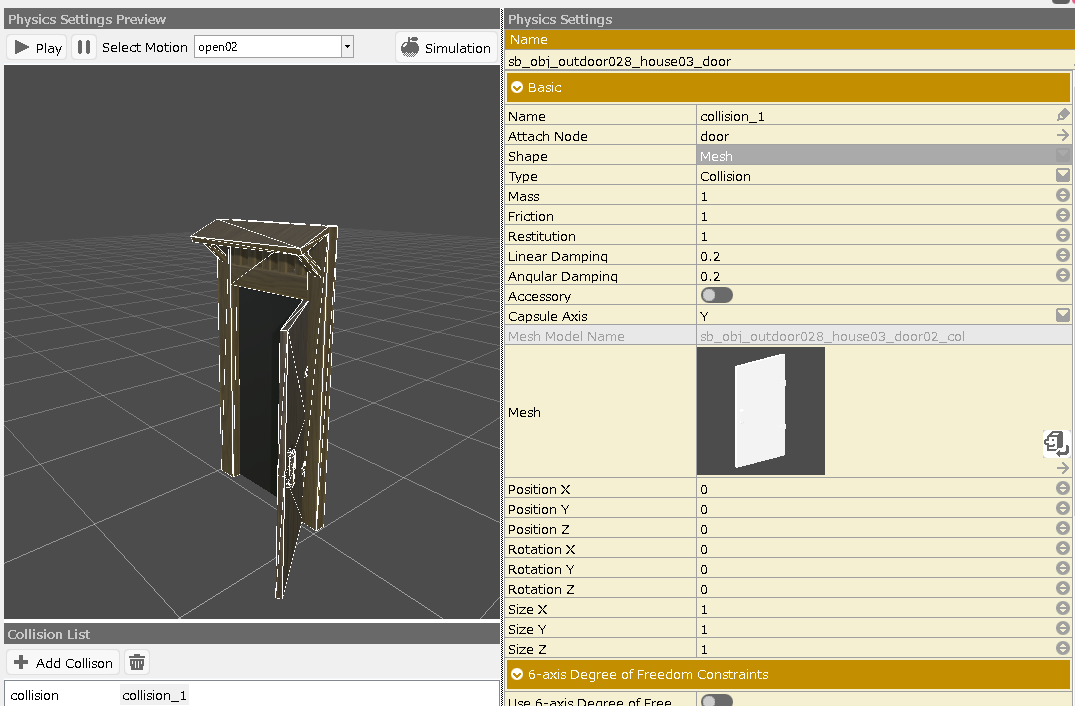
Task: Click the mesh replace icon beside the Mesh preview
Action: [1056, 442]
